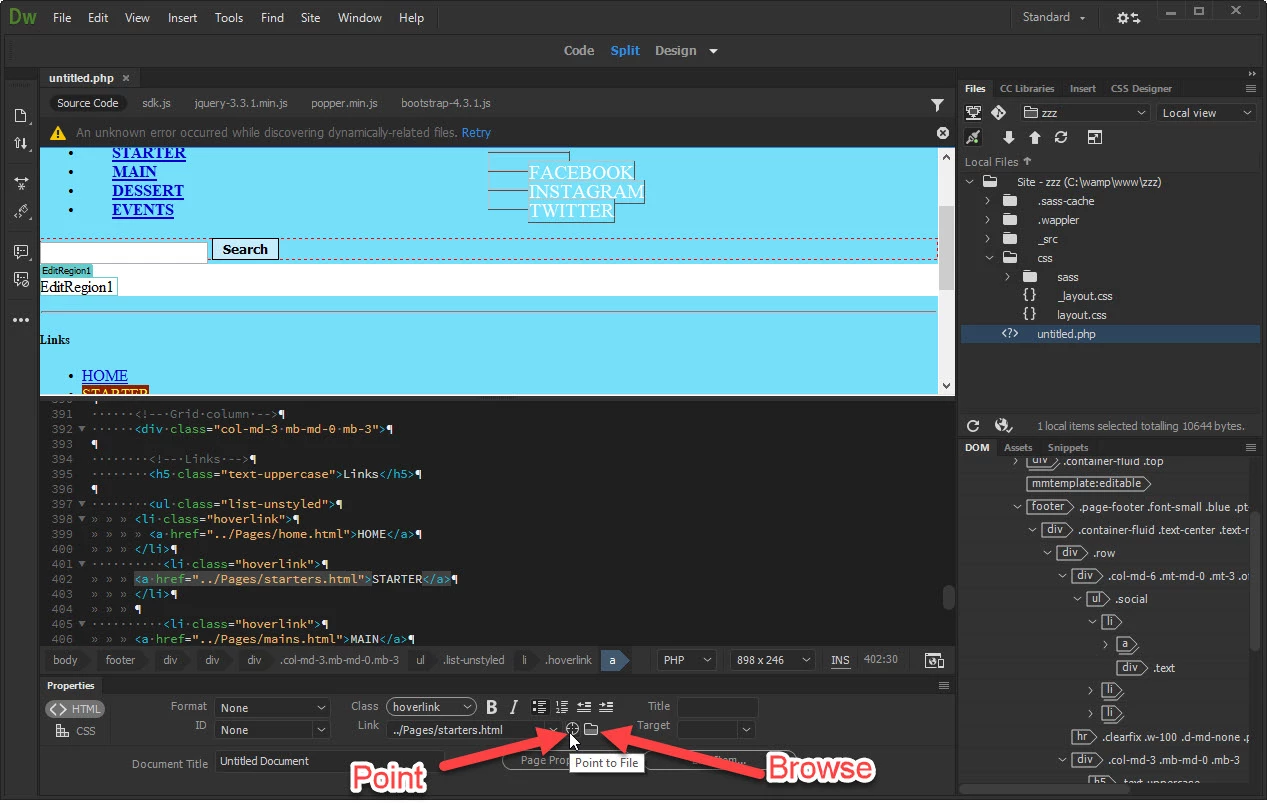Image resolution: width=1267 pixels, height=803 pixels.
Task: Expand the .wappler folder
Action: [988, 220]
